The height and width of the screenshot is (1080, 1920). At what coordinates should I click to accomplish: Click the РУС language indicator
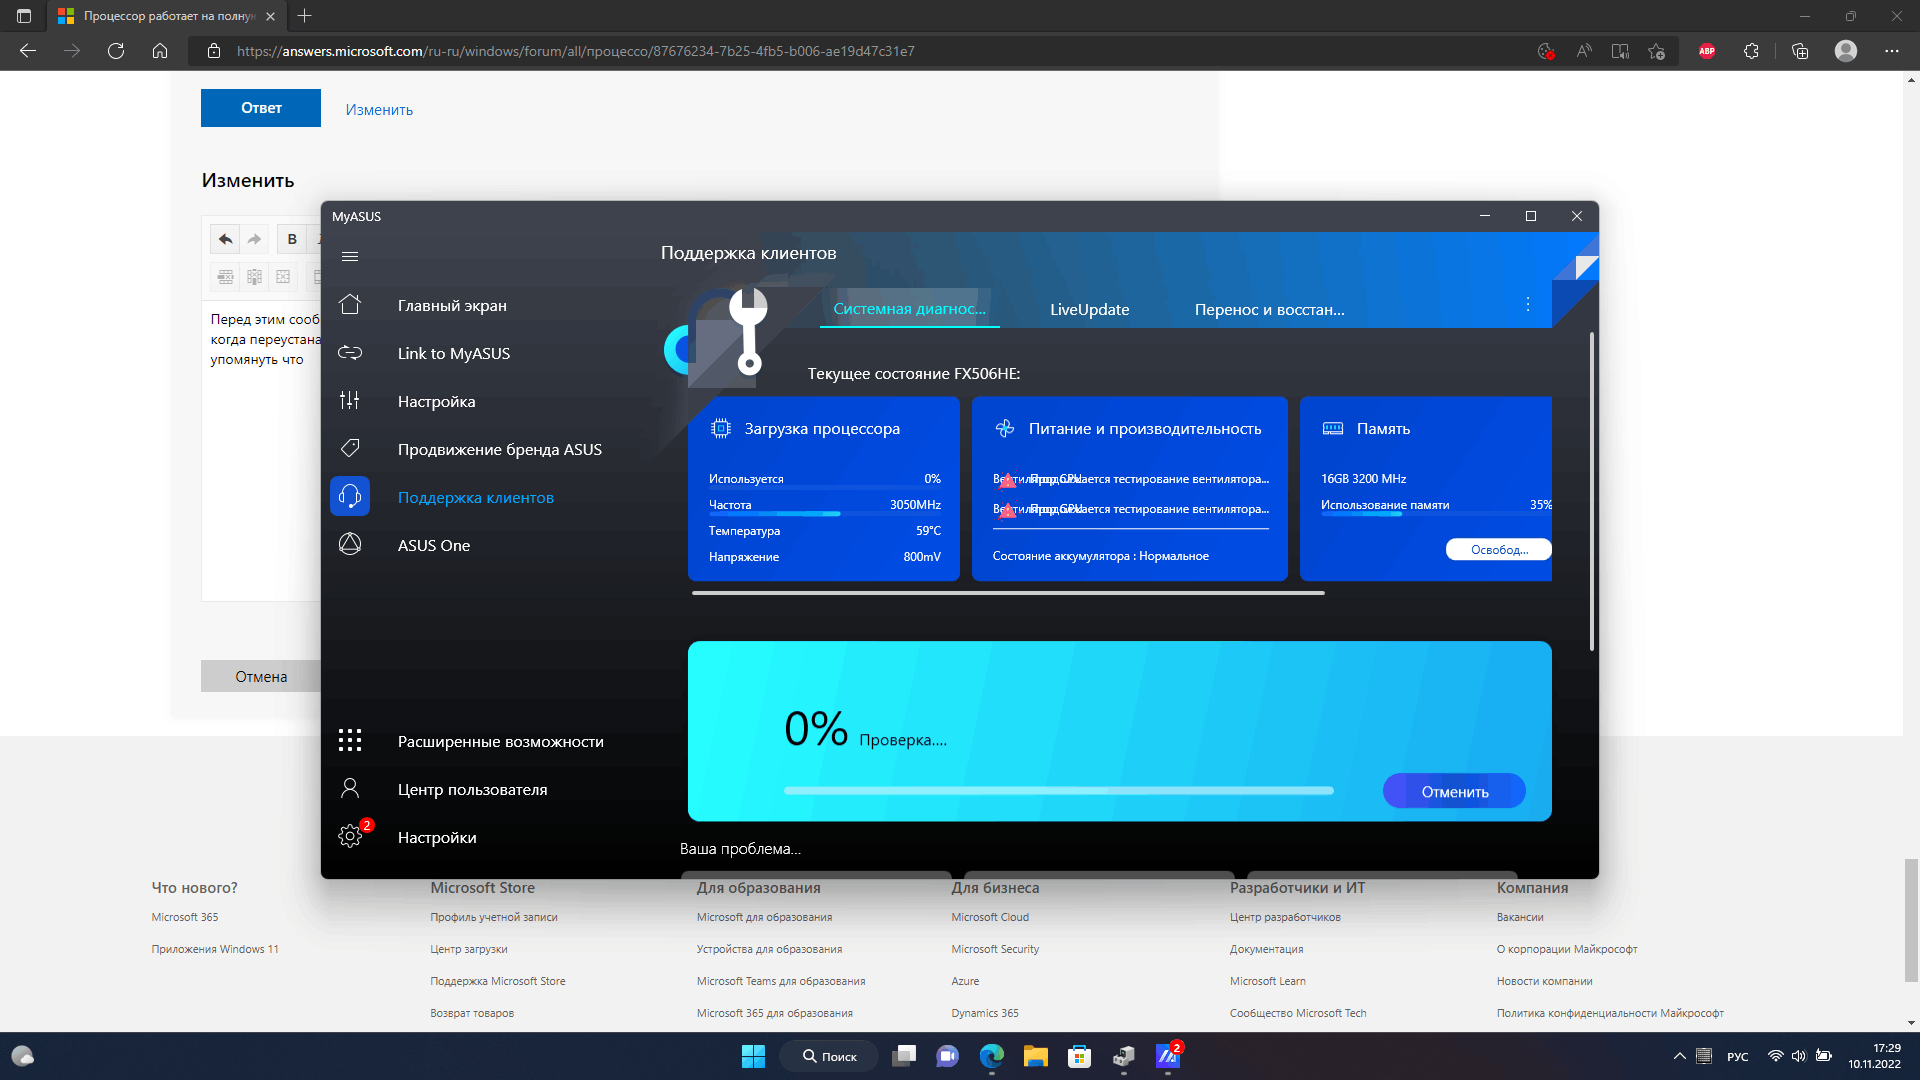pyautogui.click(x=1738, y=1057)
